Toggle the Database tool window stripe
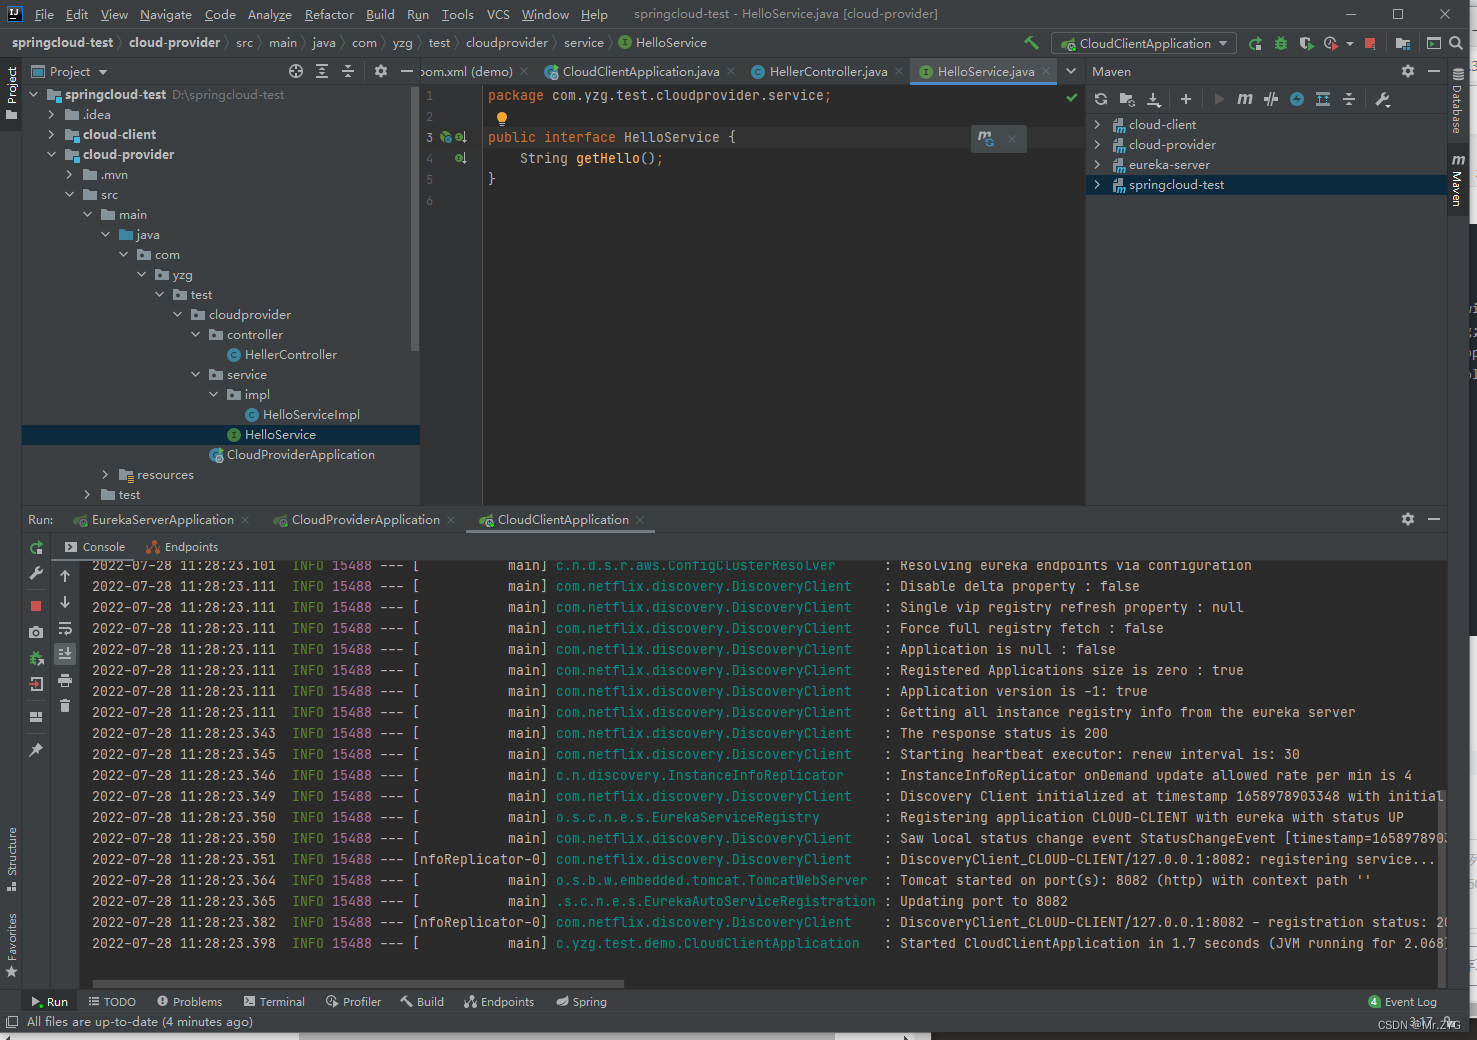 [x=1458, y=101]
